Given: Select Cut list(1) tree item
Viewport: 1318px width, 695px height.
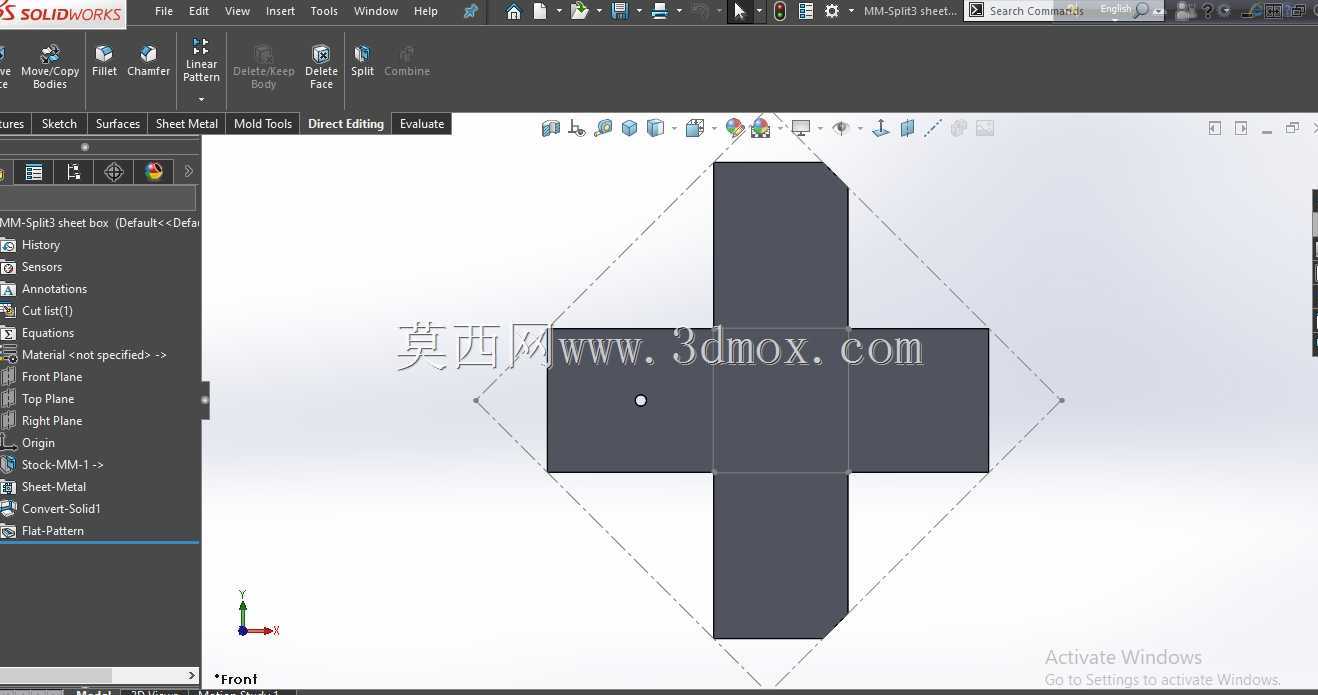Looking at the screenshot, I should click(x=47, y=311).
